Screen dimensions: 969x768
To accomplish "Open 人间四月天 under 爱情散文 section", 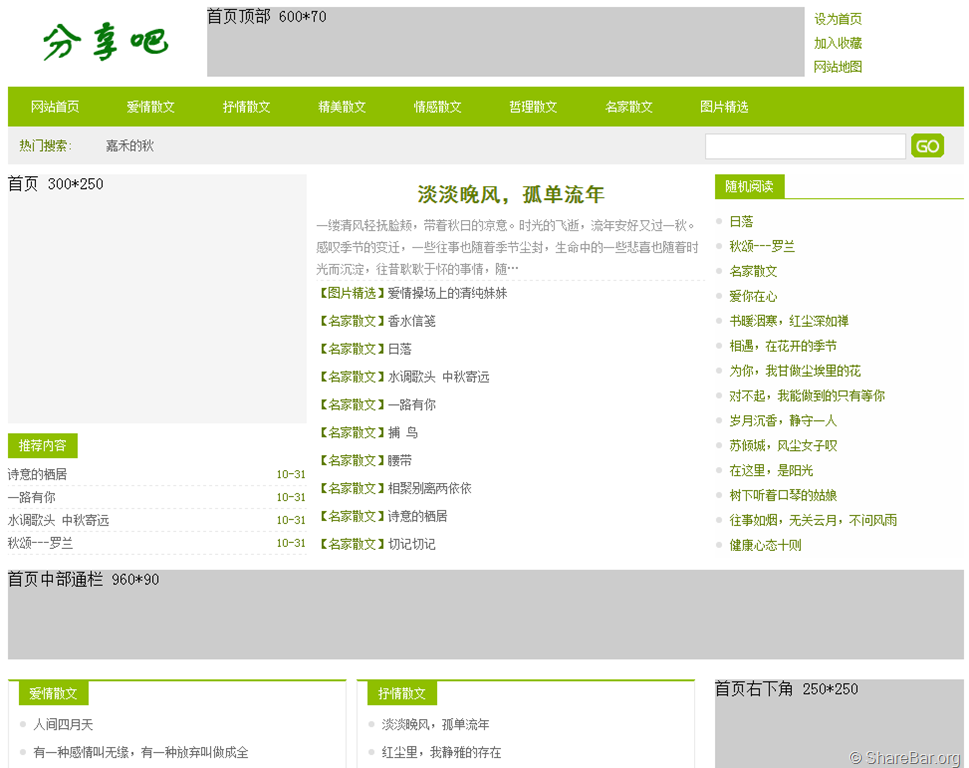I will coord(63,724).
